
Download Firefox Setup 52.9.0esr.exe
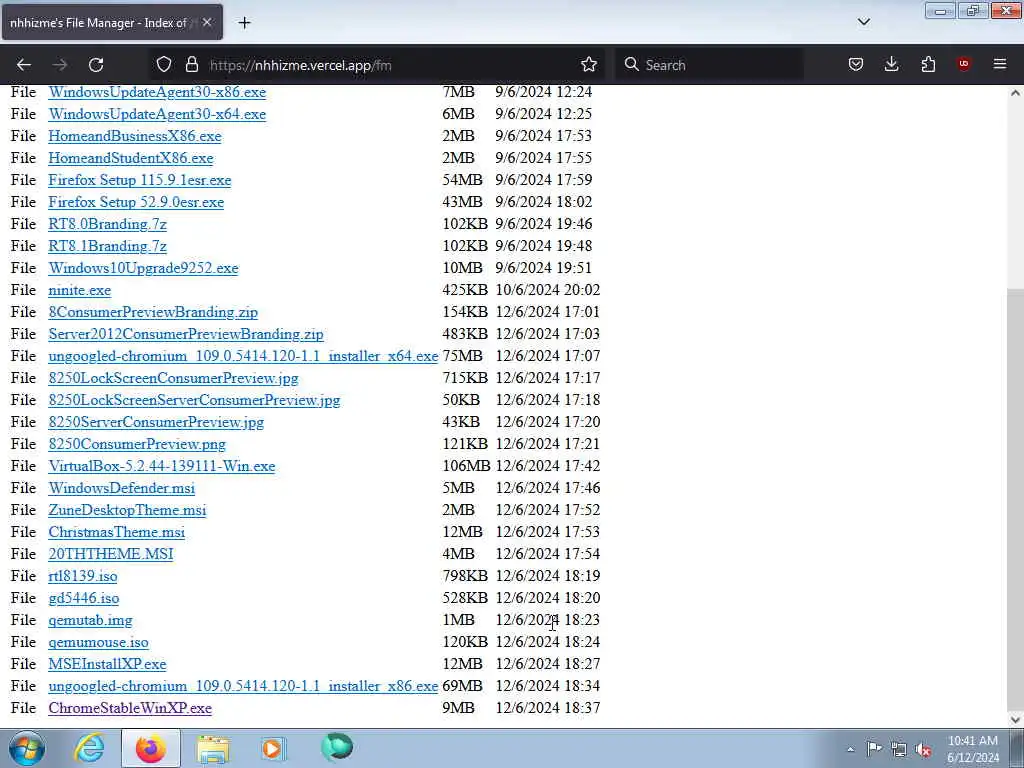136,202
